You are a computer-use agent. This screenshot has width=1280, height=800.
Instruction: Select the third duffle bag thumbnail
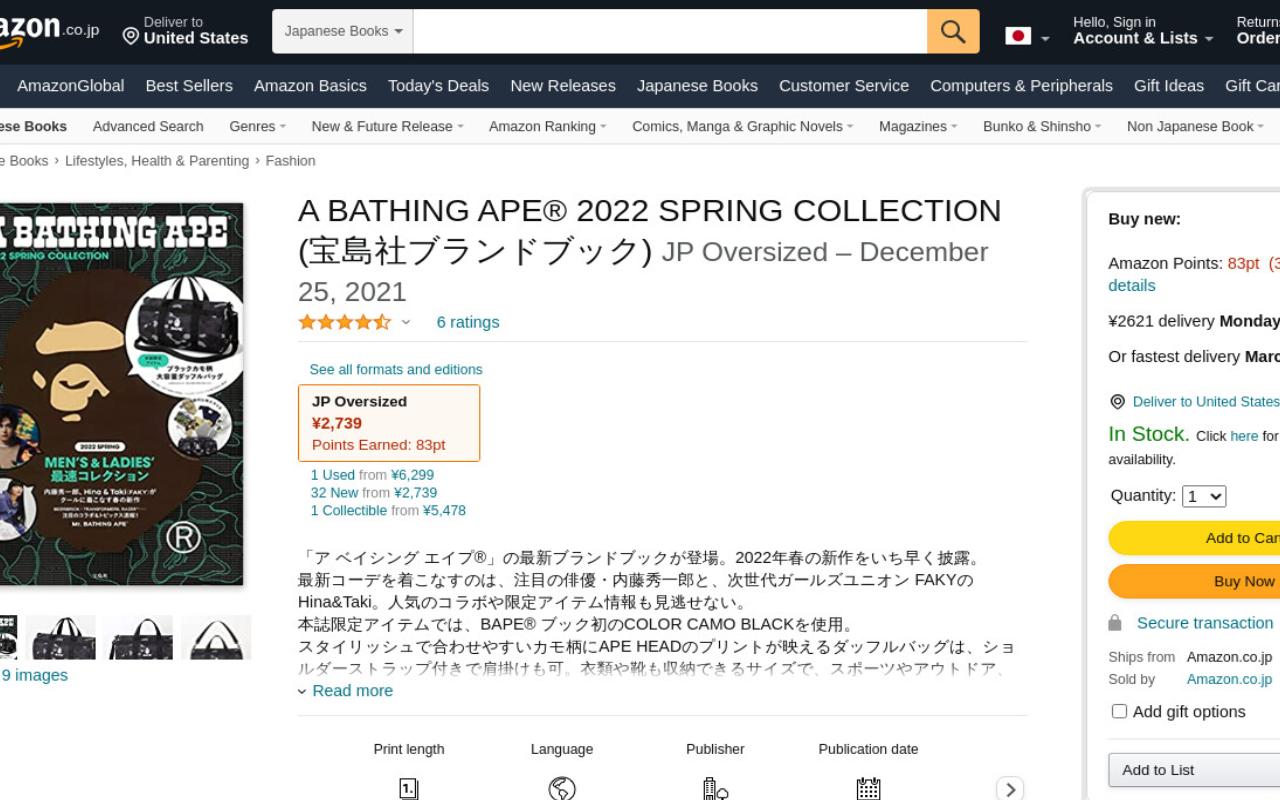point(138,638)
